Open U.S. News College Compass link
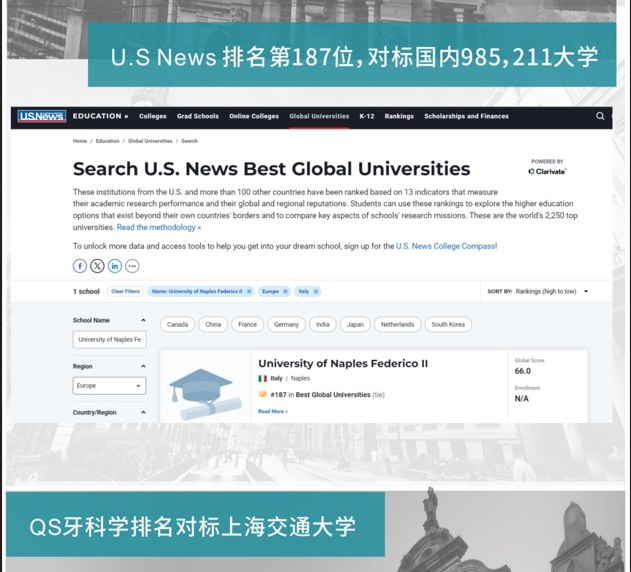Screen dimensions: 631x572 tap(446, 246)
